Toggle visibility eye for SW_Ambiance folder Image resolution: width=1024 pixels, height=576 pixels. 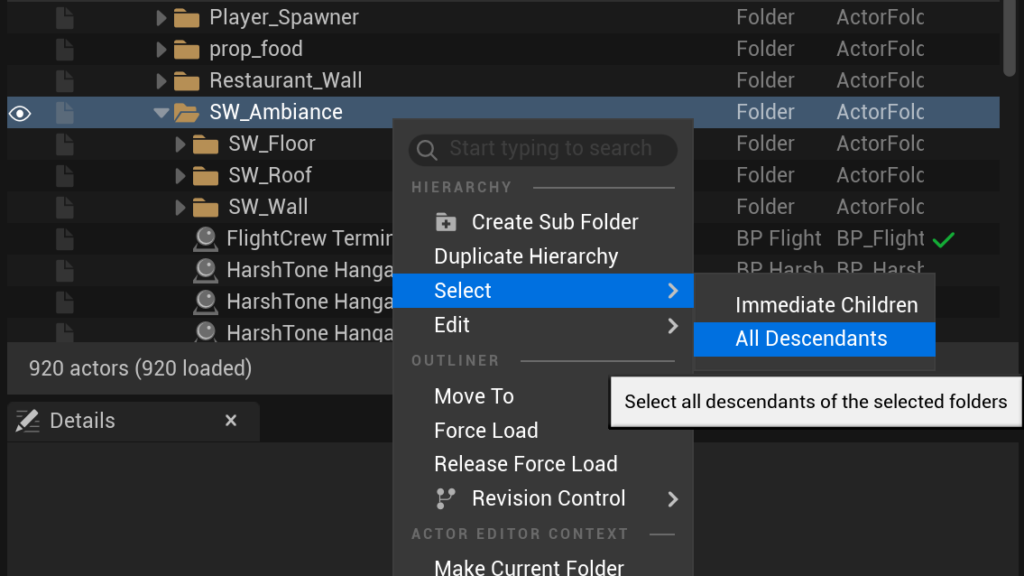[x=20, y=113]
